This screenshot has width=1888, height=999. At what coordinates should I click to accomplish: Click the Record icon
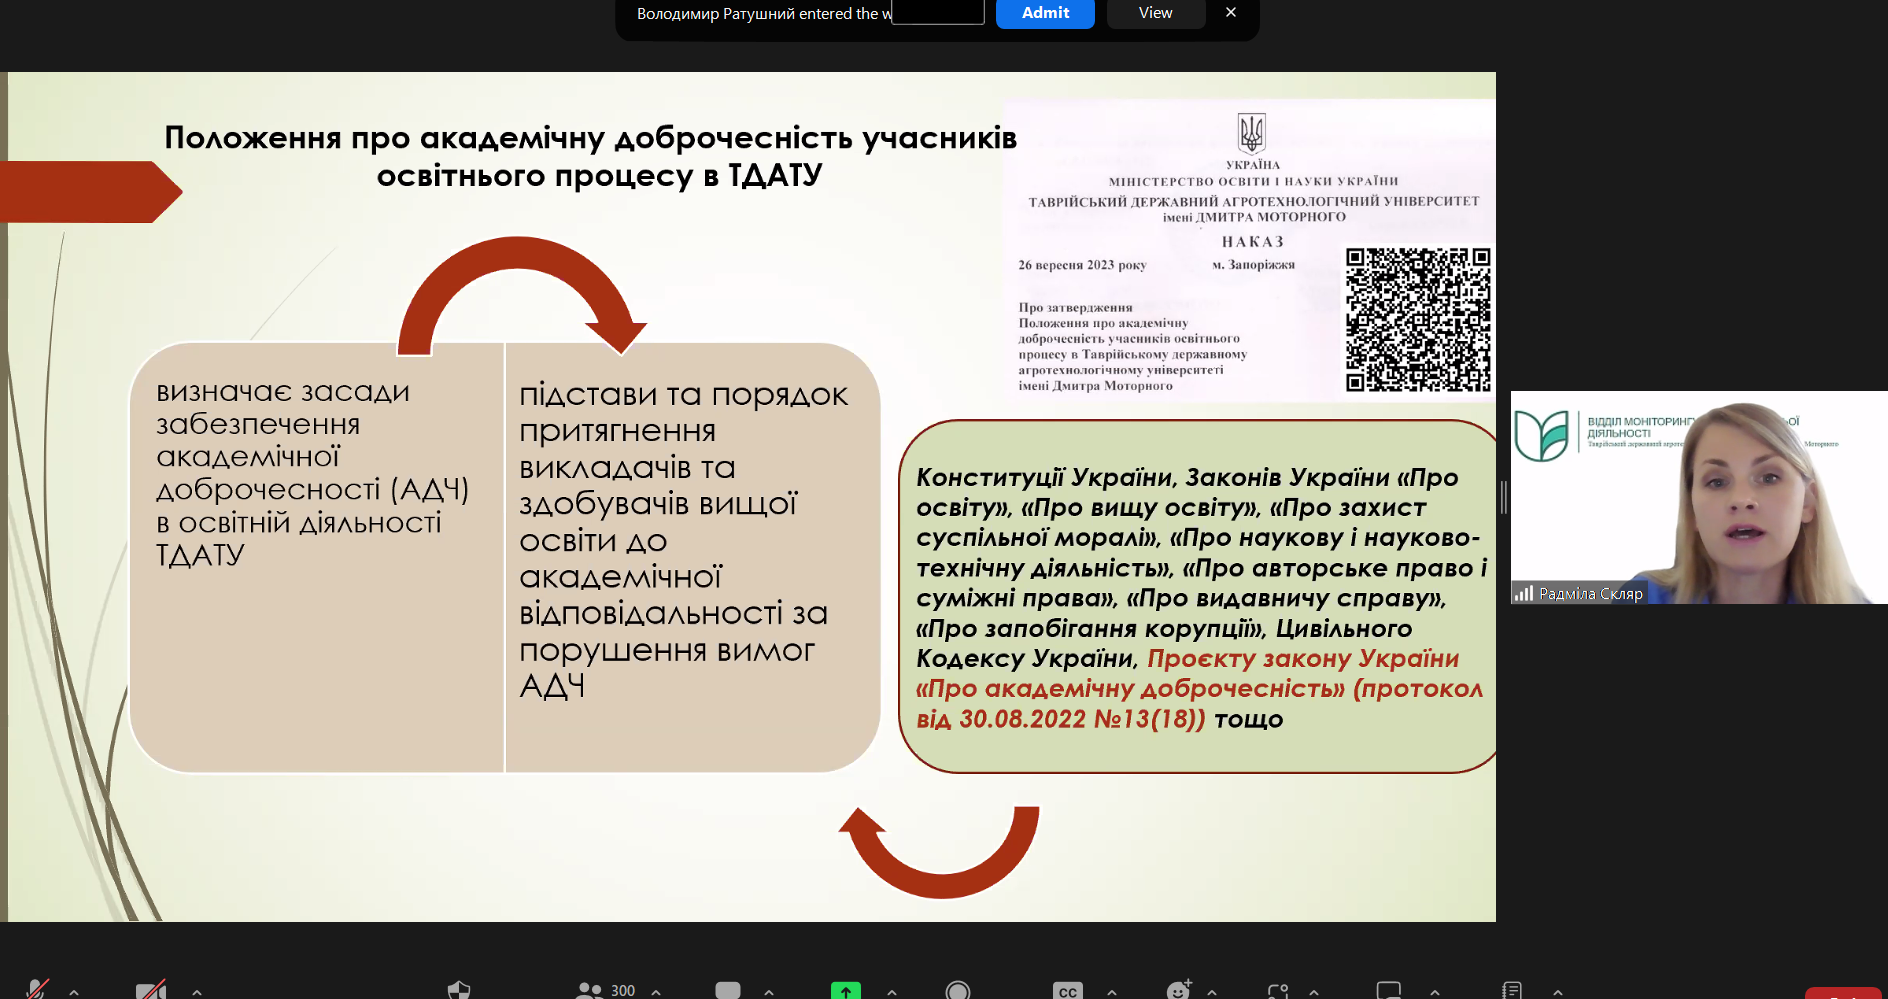point(958,990)
